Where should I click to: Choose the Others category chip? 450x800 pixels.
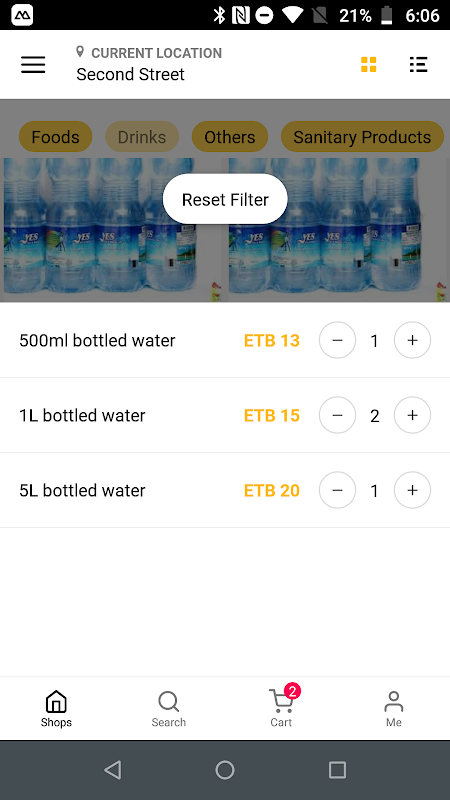pos(230,137)
